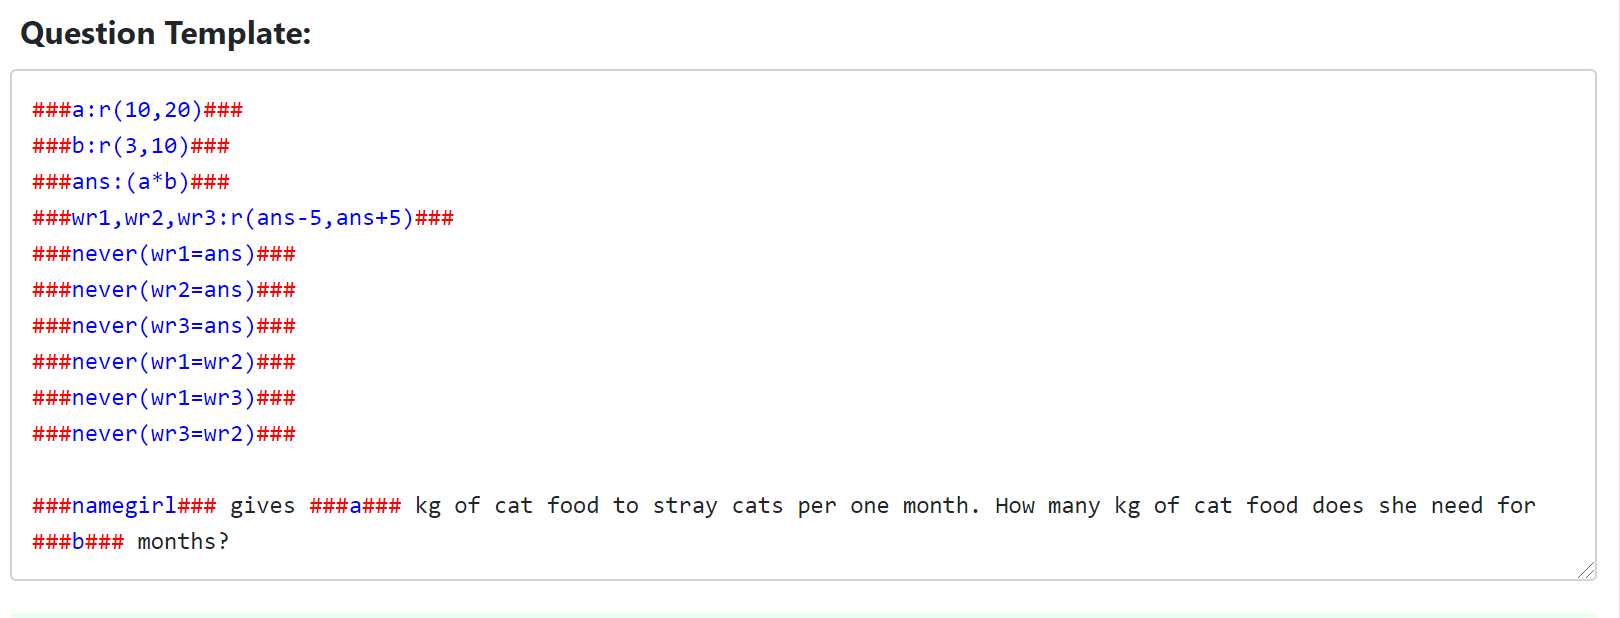
Task: Click the word "months?" at the end
Action: (183, 542)
